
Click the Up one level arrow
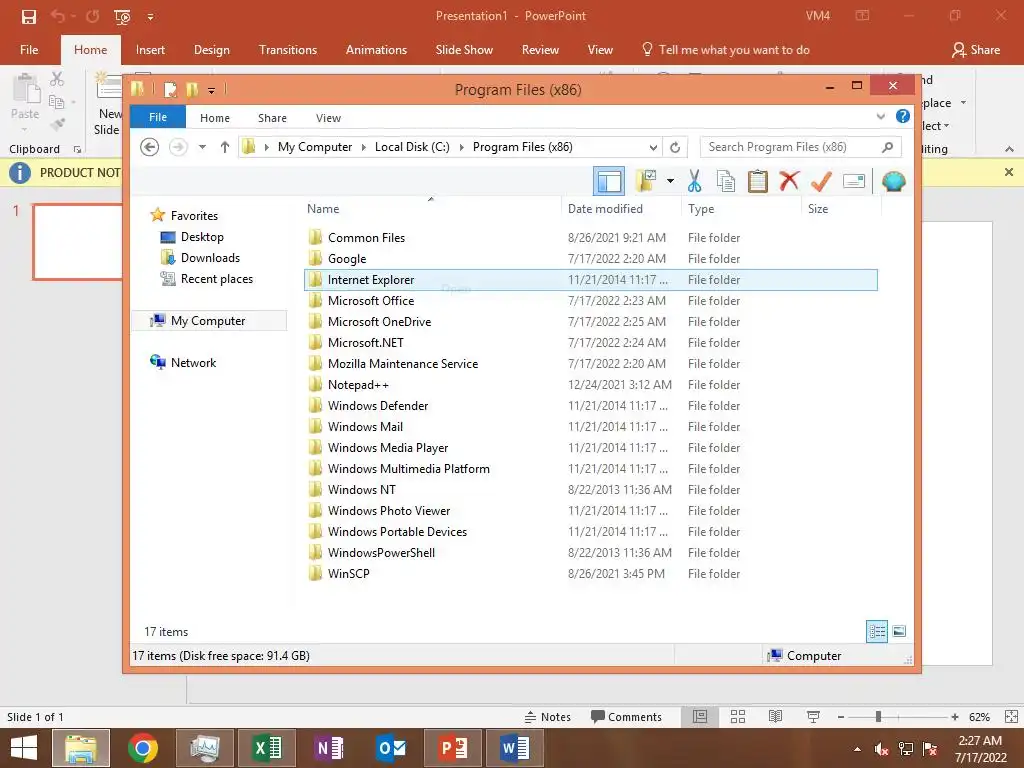click(x=225, y=147)
